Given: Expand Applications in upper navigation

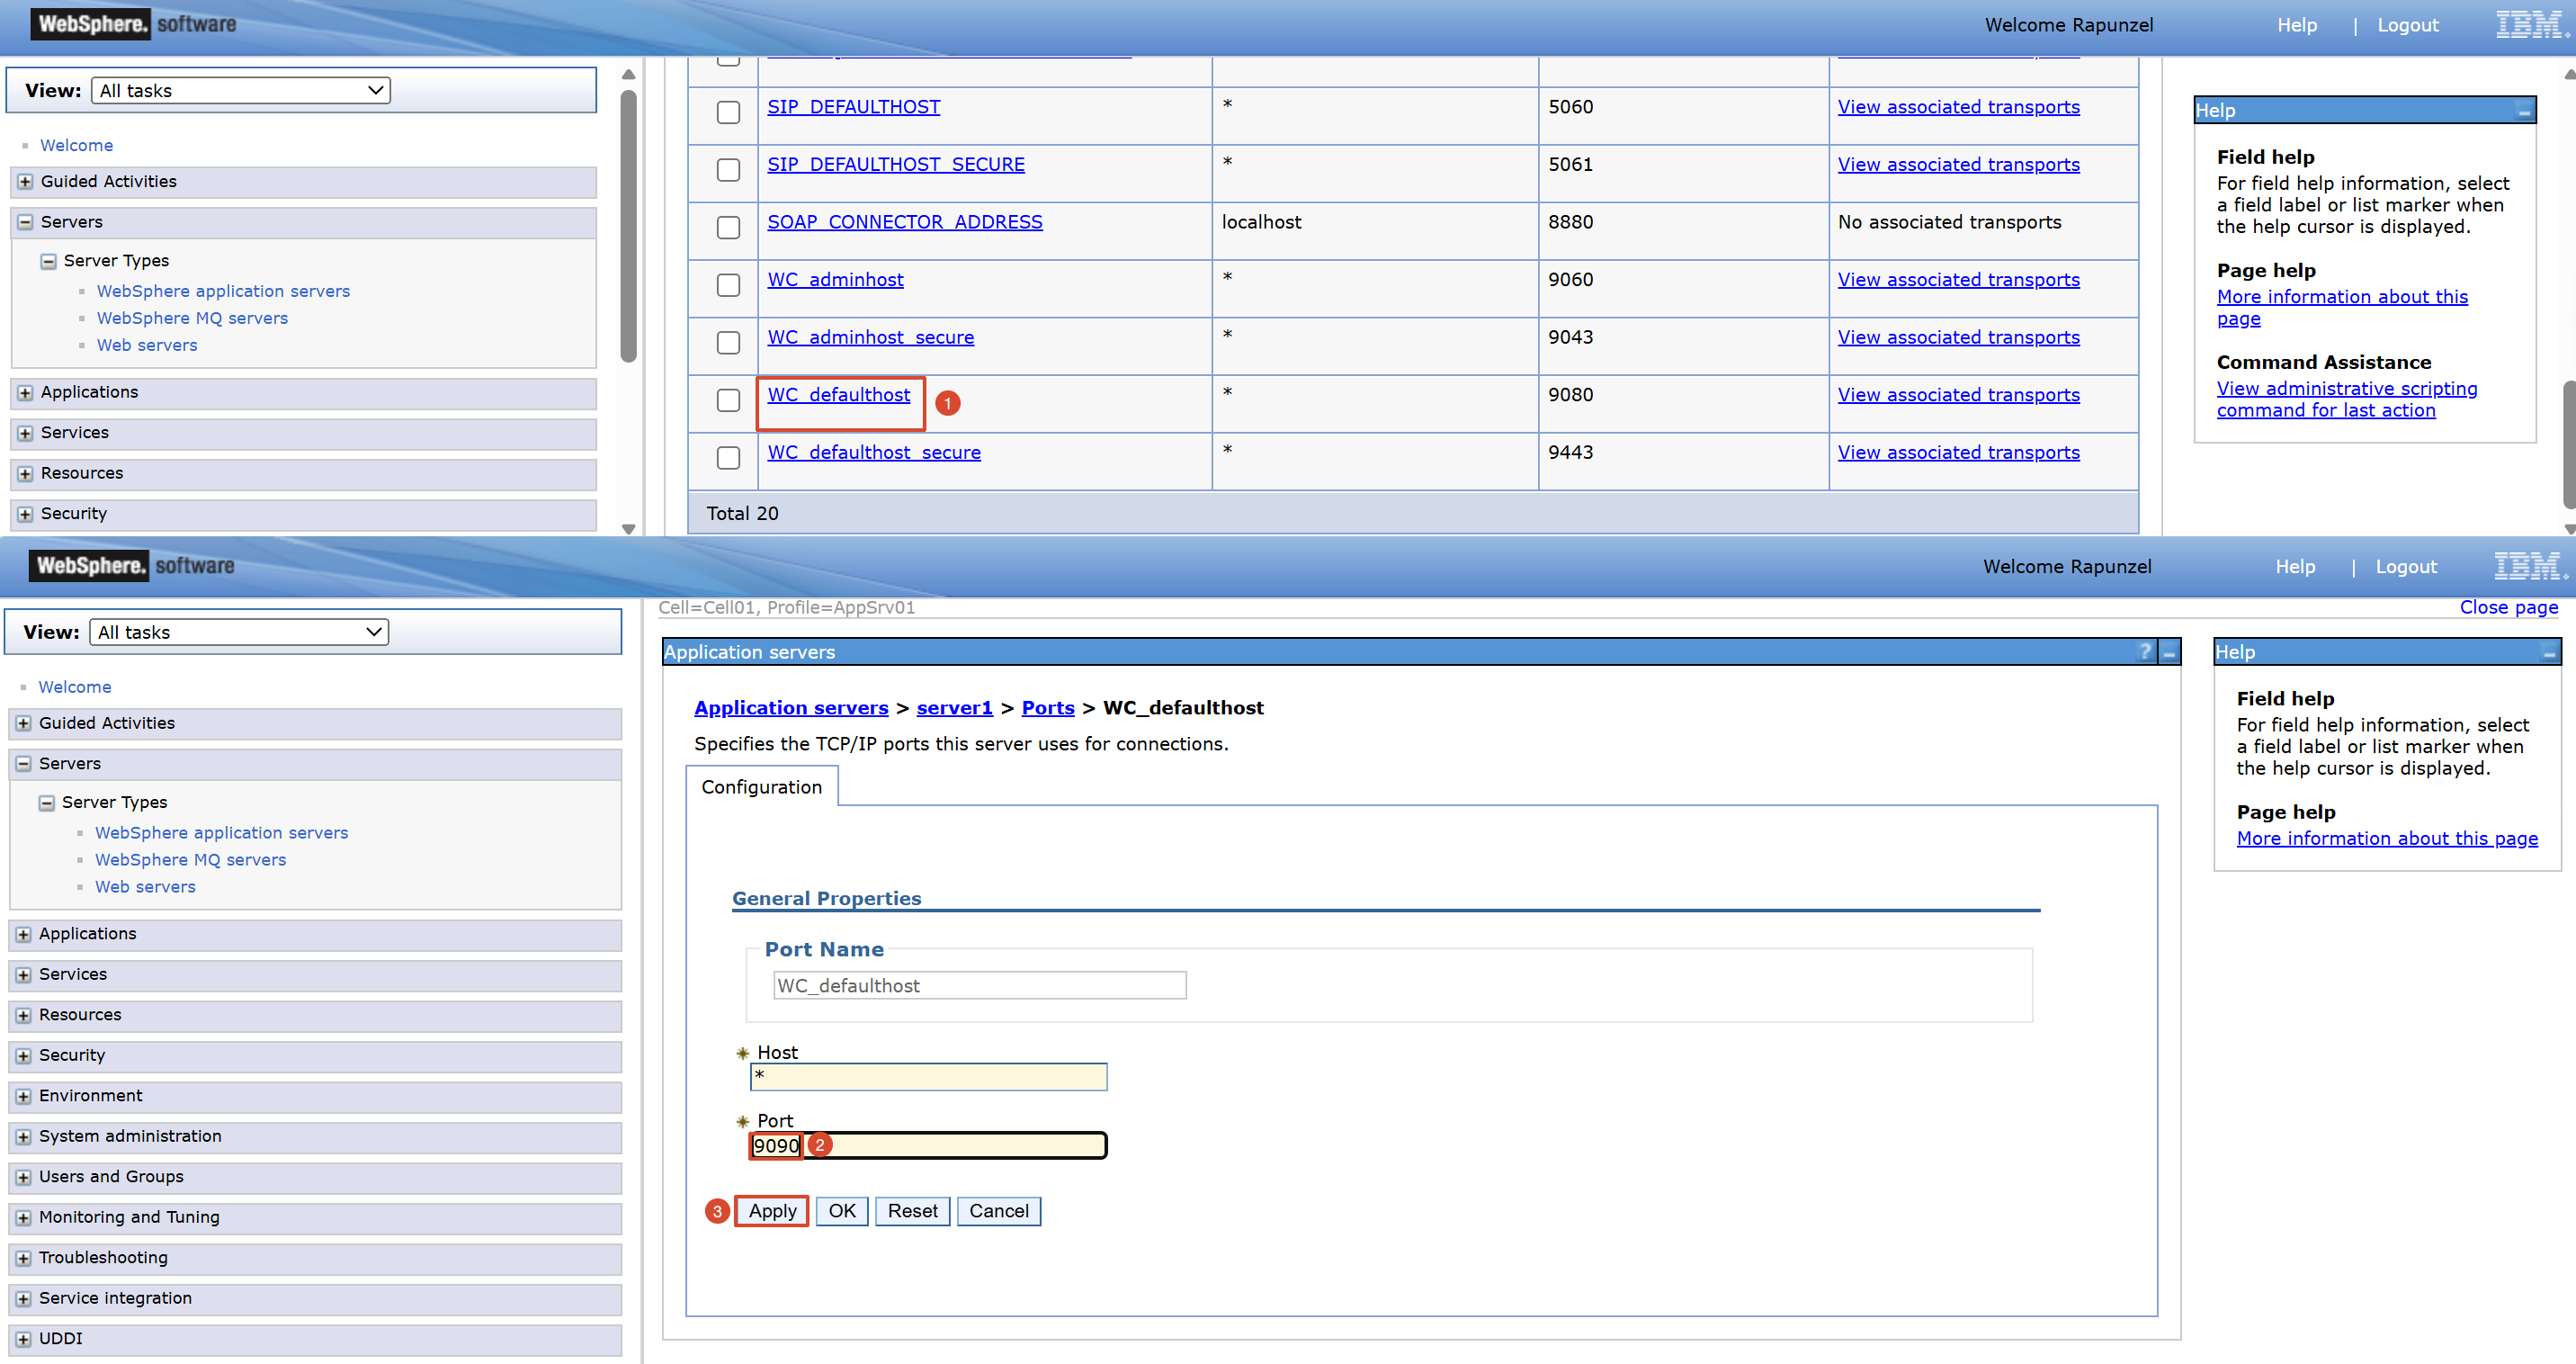Looking at the screenshot, I should pos(25,393).
